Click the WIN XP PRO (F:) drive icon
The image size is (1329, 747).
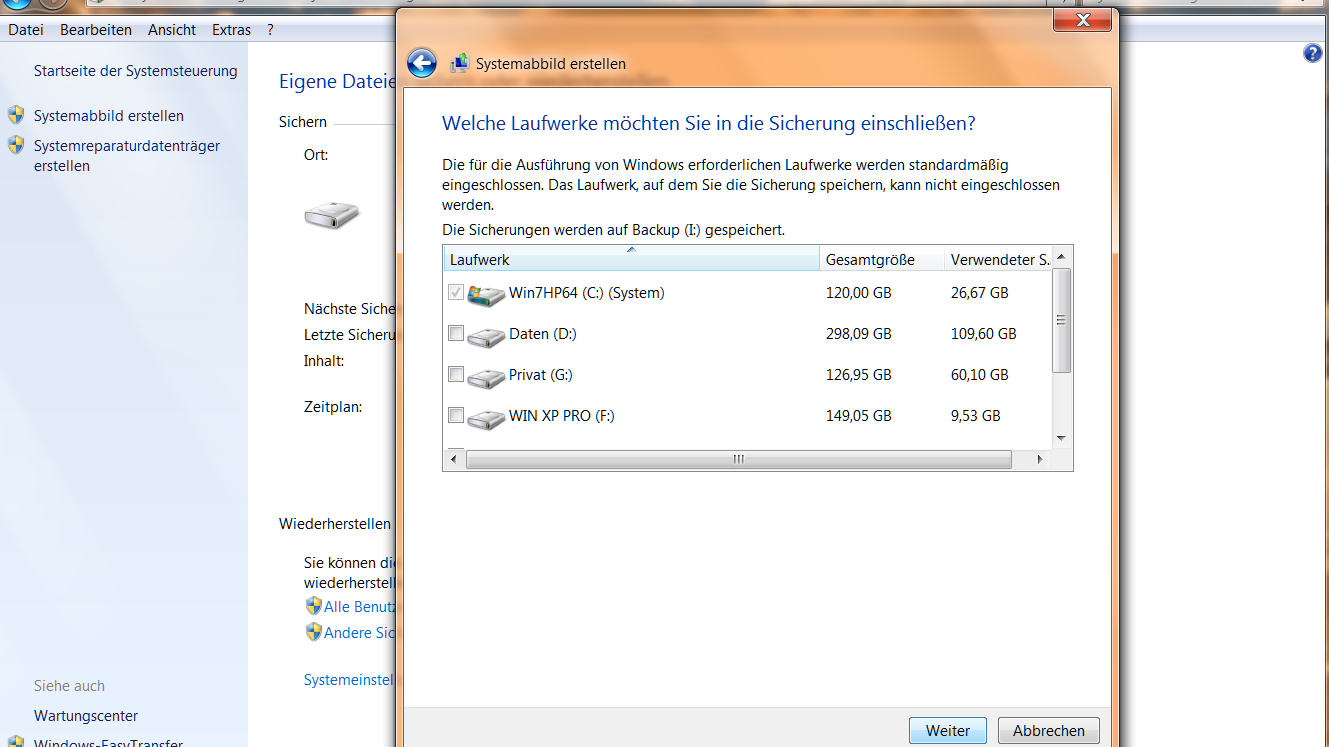pos(487,419)
